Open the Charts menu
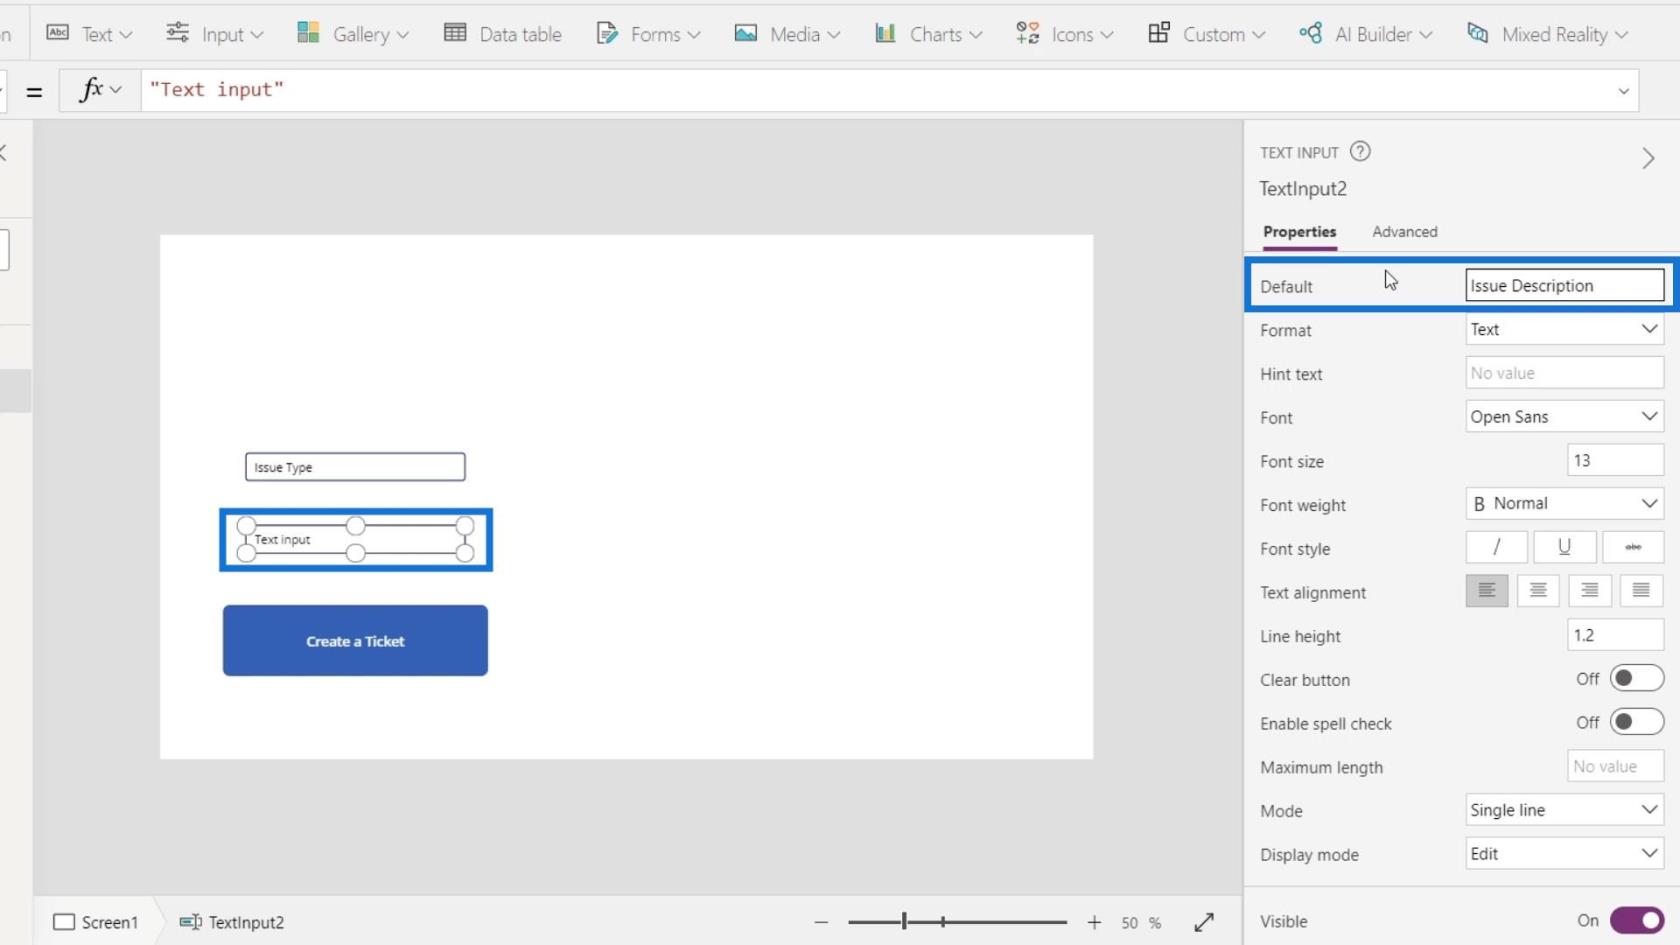Image resolution: width=1680 pixels, height=945 pixels. [928, 34]
